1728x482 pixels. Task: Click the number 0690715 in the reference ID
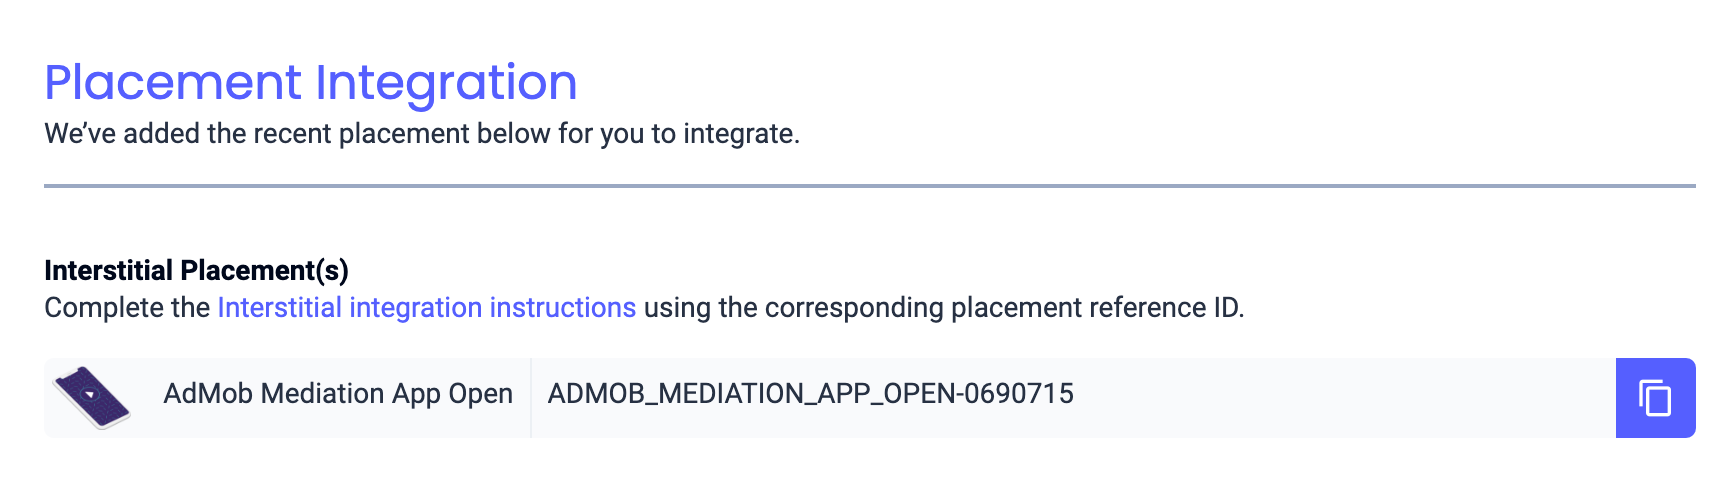pos(1018,394)
